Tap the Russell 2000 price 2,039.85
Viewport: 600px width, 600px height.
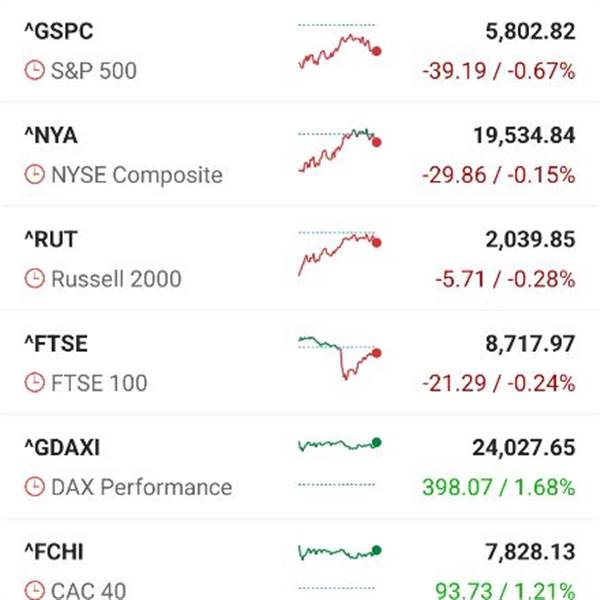(530, 240)
